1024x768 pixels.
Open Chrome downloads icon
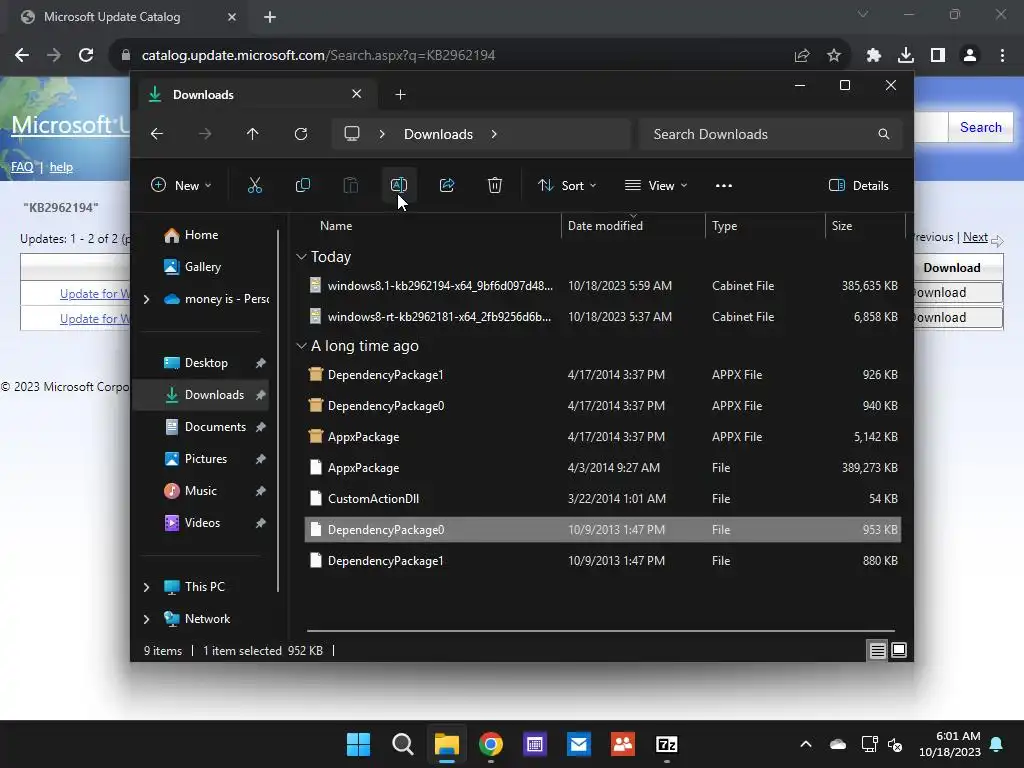906,56
